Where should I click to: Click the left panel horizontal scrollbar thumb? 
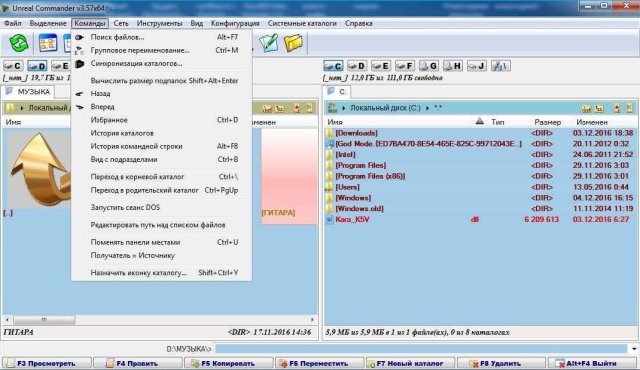44,319
